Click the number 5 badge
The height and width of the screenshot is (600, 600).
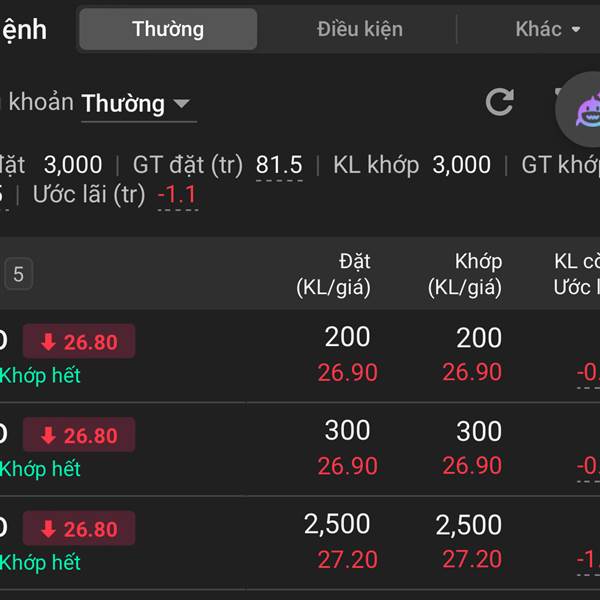(18, 274)
